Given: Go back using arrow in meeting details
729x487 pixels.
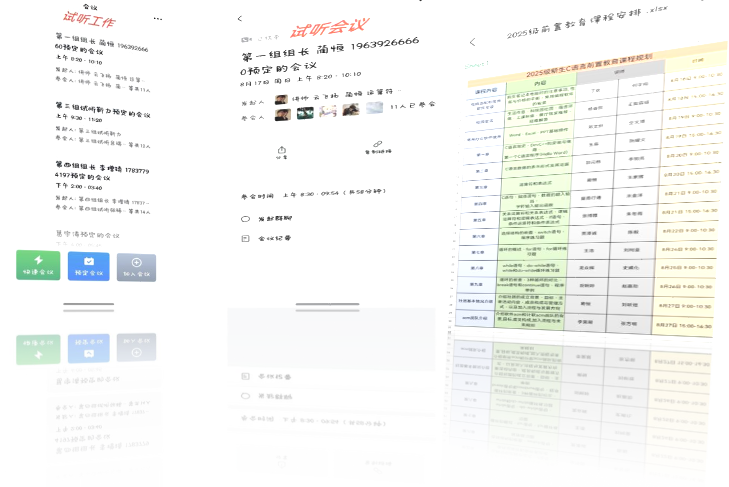Looking at the screenshot, I should [x=240, y=19].
